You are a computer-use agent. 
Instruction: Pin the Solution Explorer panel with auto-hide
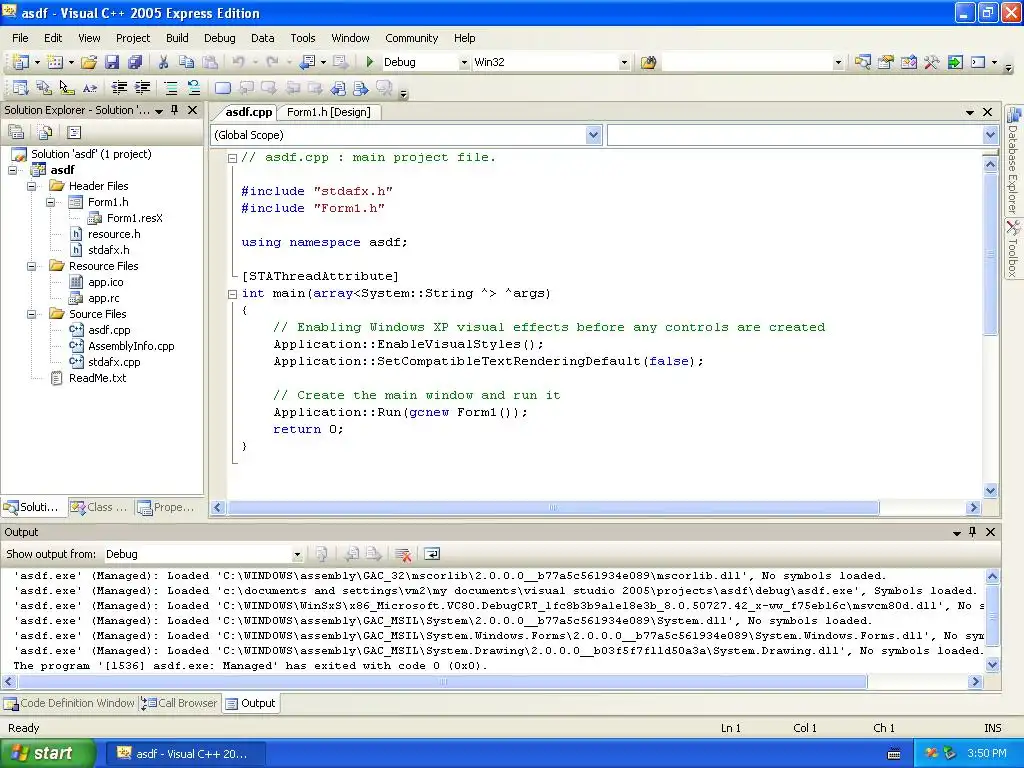(174, 110)
